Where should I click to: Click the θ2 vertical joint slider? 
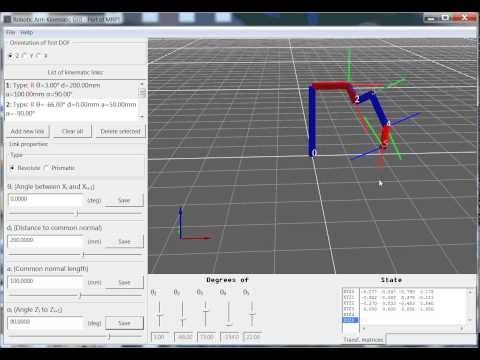click(x=182, y=314)
